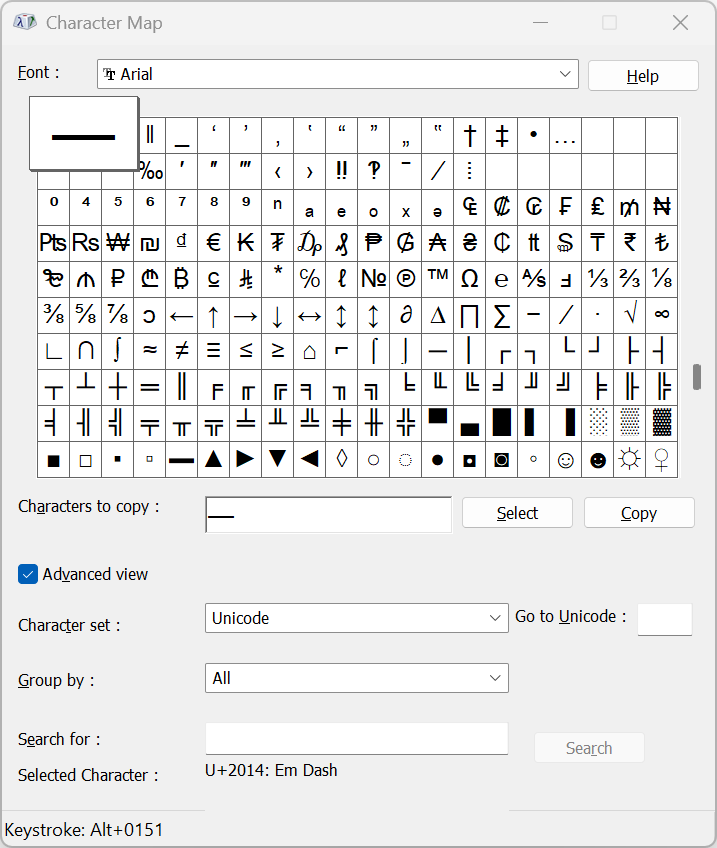The height and width of the screenshot is (848, 717).
Task: Uncheck the Advanced view checkbox
Action: [x=28, y=574]
